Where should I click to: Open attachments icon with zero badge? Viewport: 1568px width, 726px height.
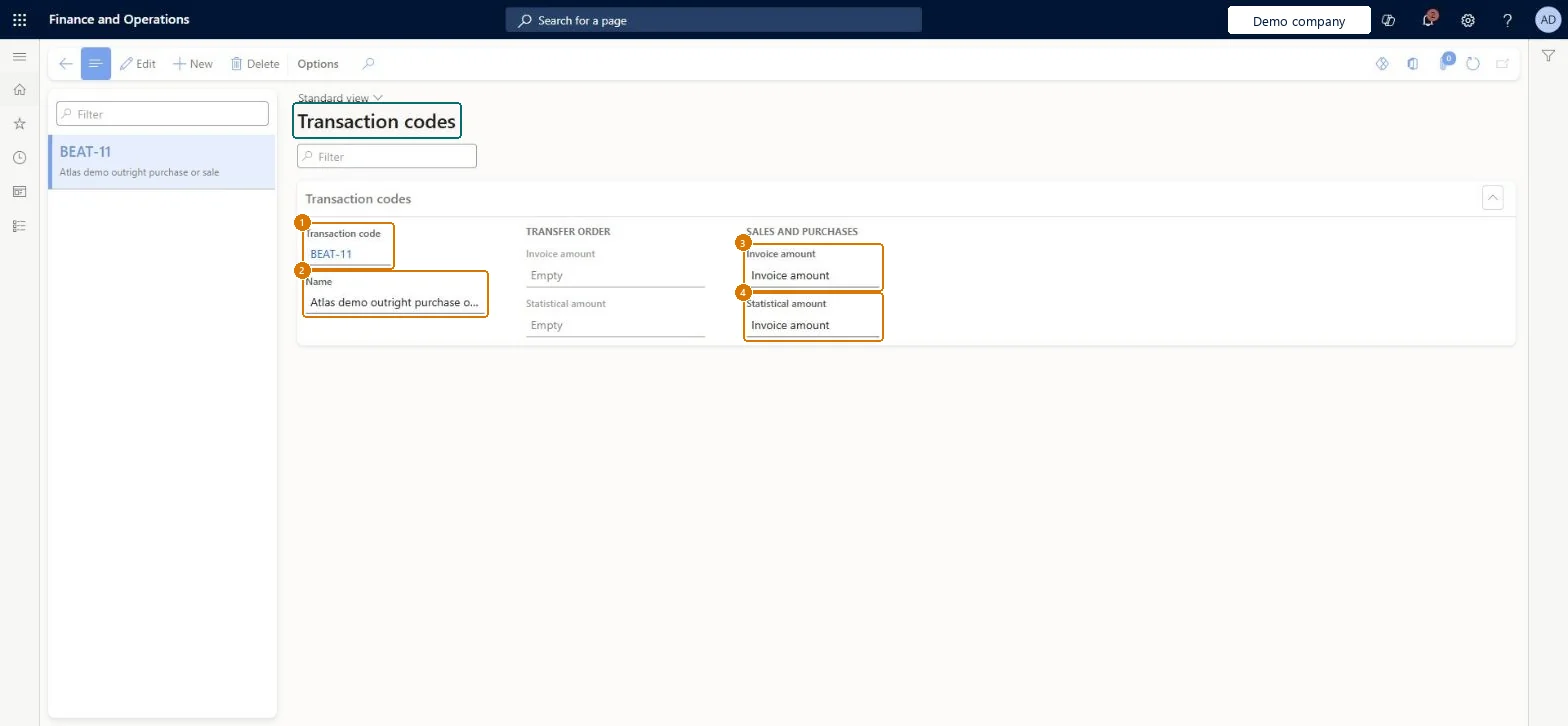(x=1445, y=62)
